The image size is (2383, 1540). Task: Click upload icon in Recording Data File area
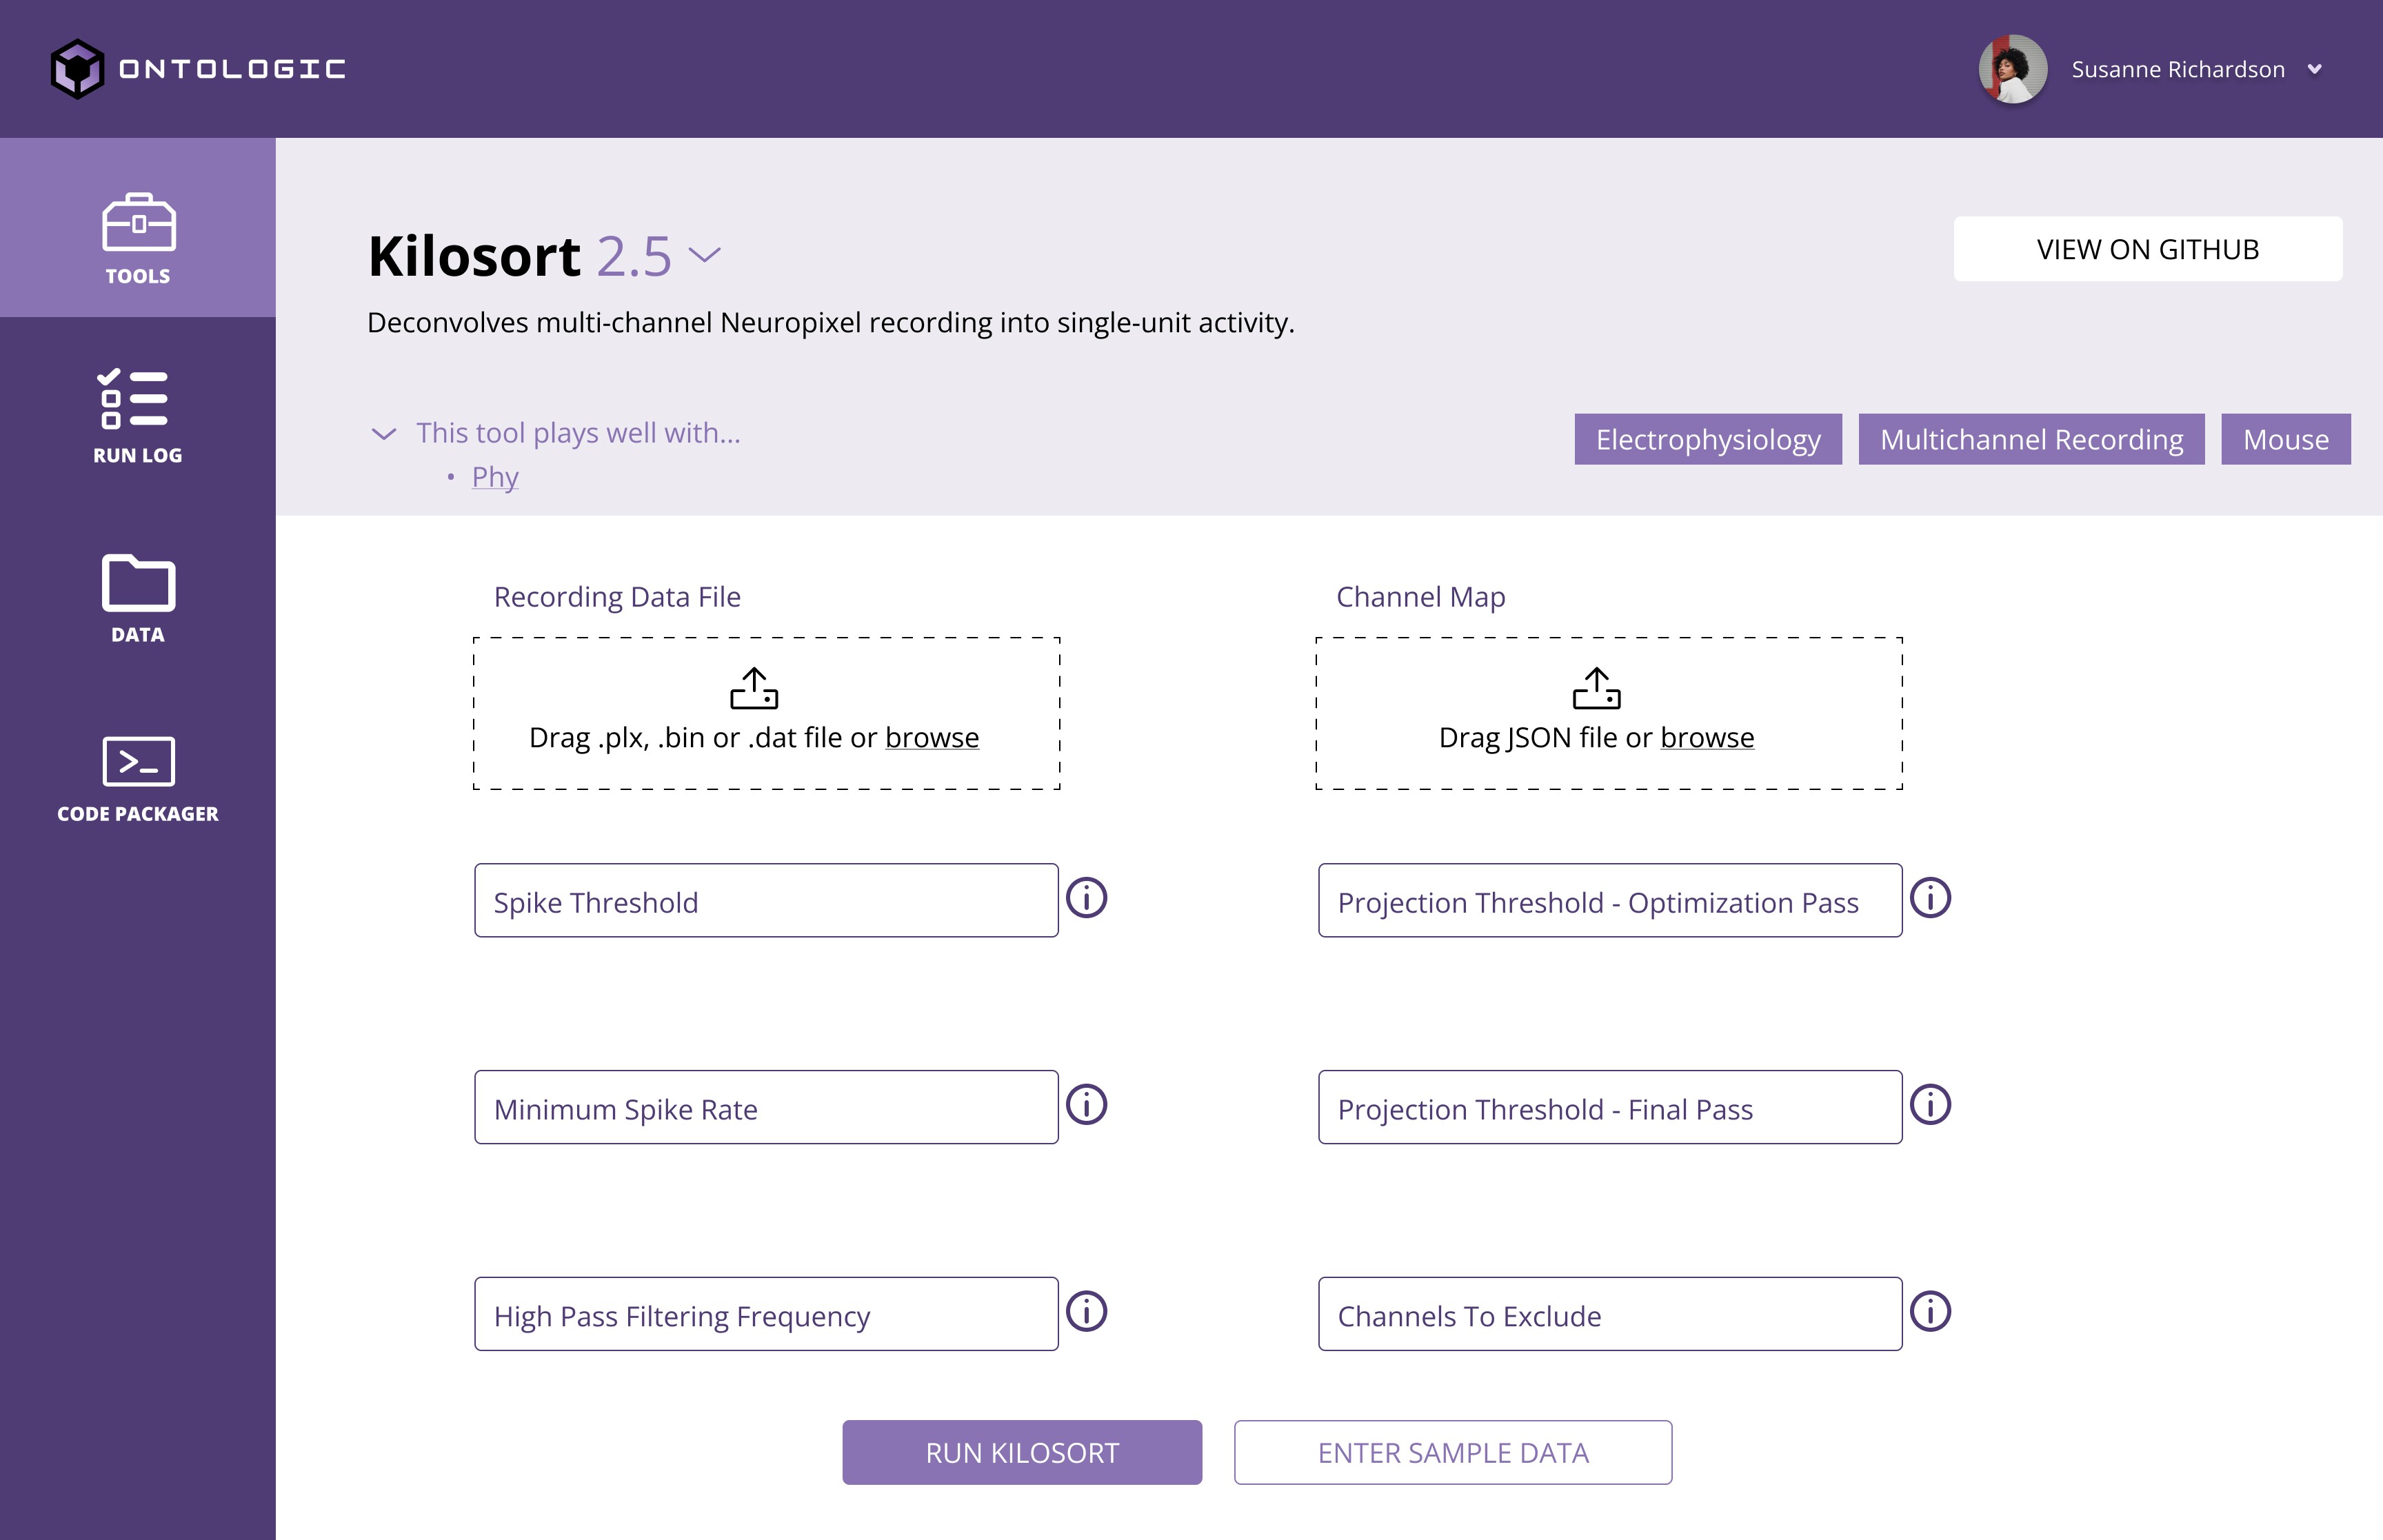point(754,688)
